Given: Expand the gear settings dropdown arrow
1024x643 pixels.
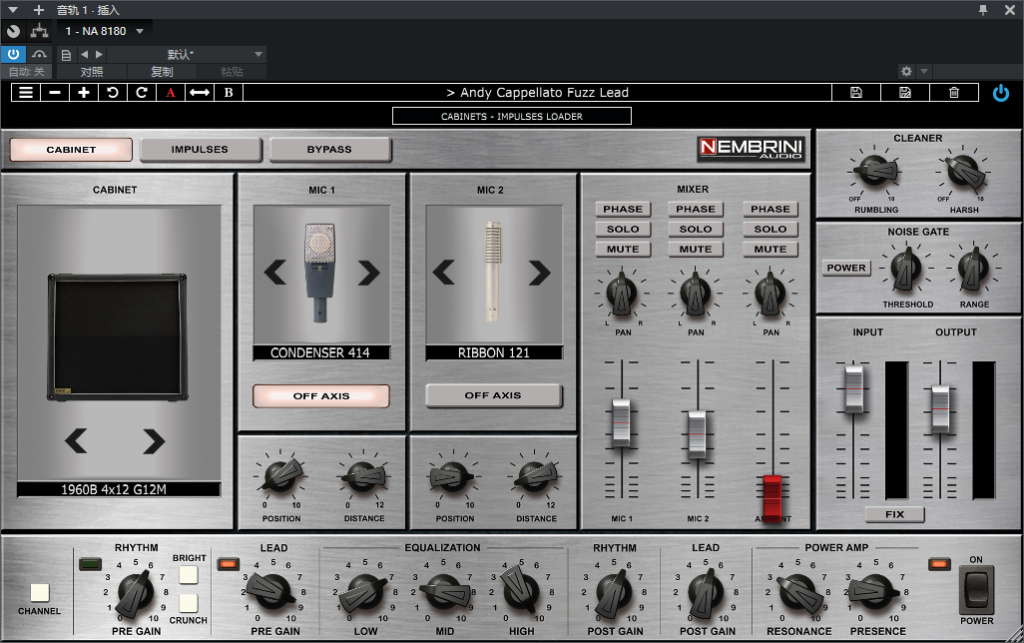Looking at the screenshot, I should coord(924,72).
